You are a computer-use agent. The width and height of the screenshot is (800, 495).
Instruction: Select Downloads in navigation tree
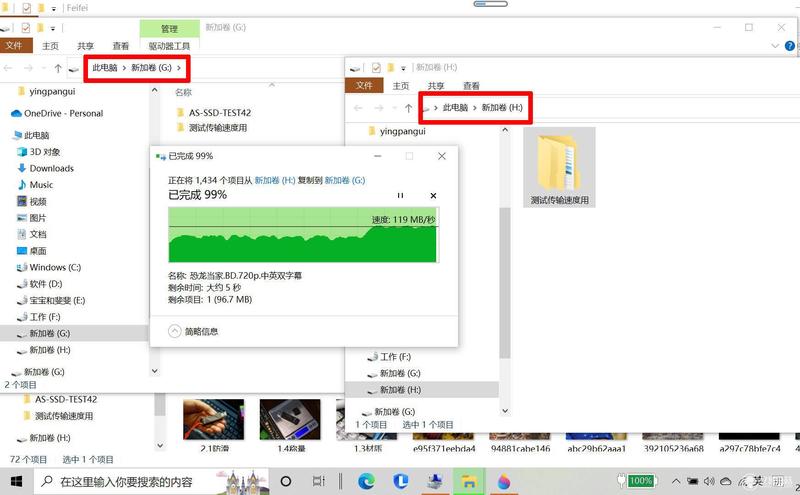point(46,168)
